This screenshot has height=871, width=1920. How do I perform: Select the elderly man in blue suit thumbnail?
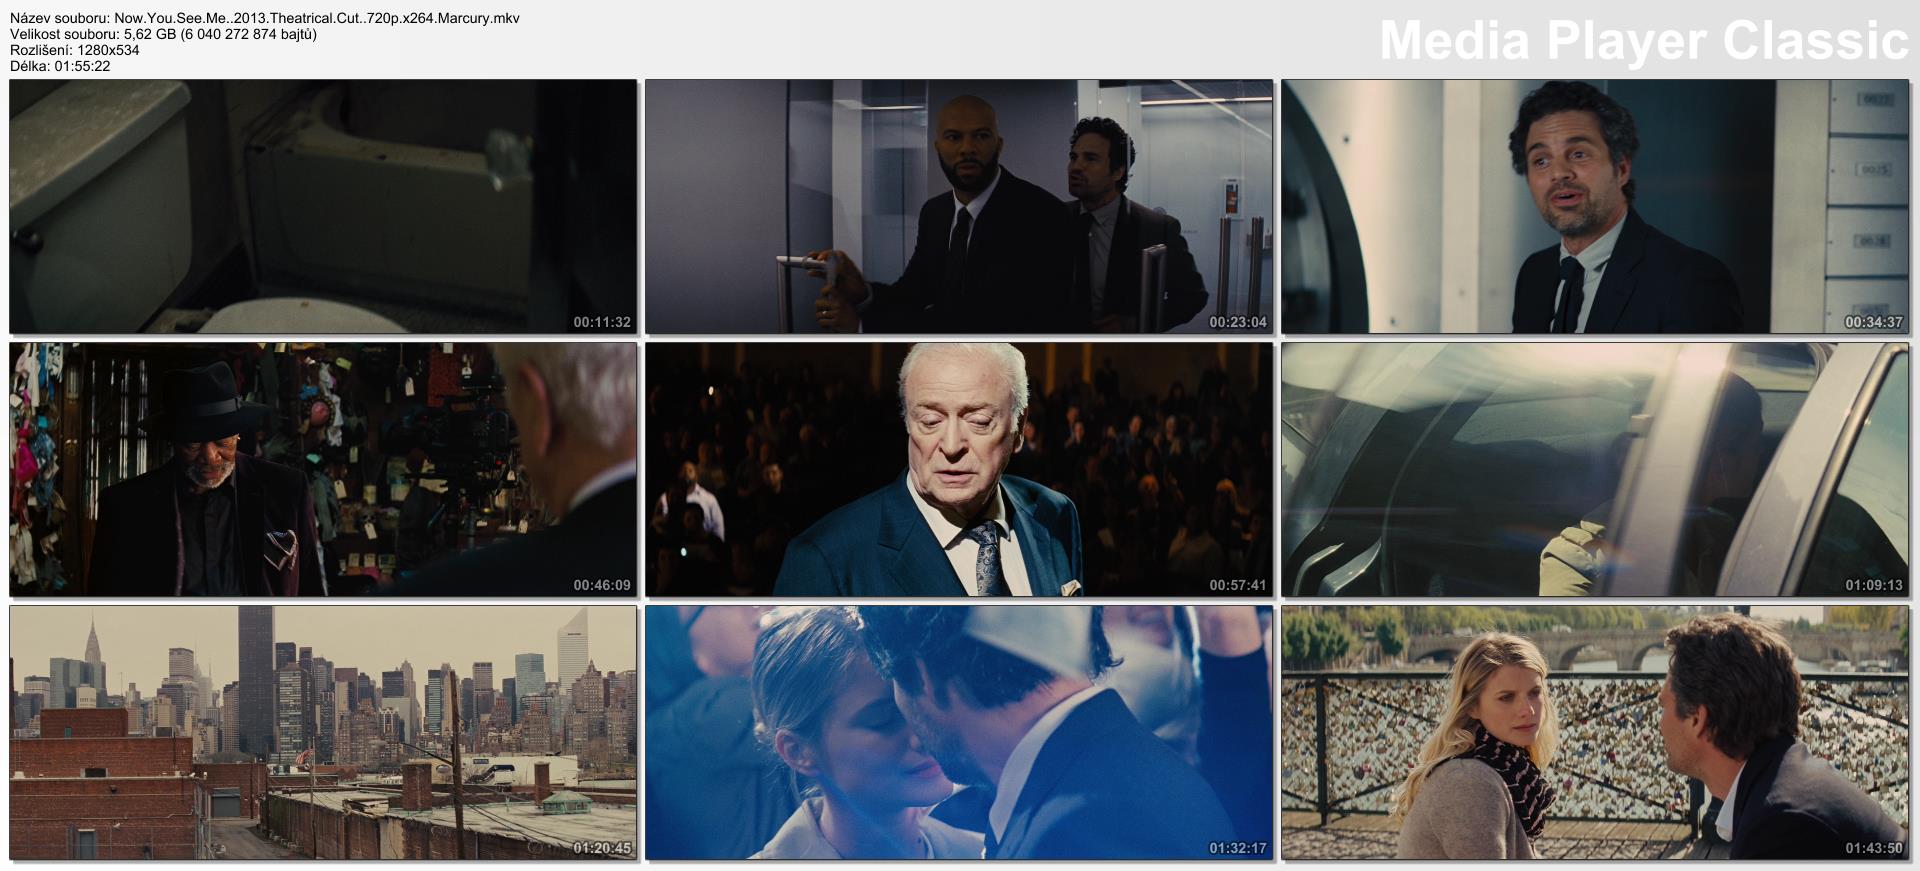(x=959, y=469)
